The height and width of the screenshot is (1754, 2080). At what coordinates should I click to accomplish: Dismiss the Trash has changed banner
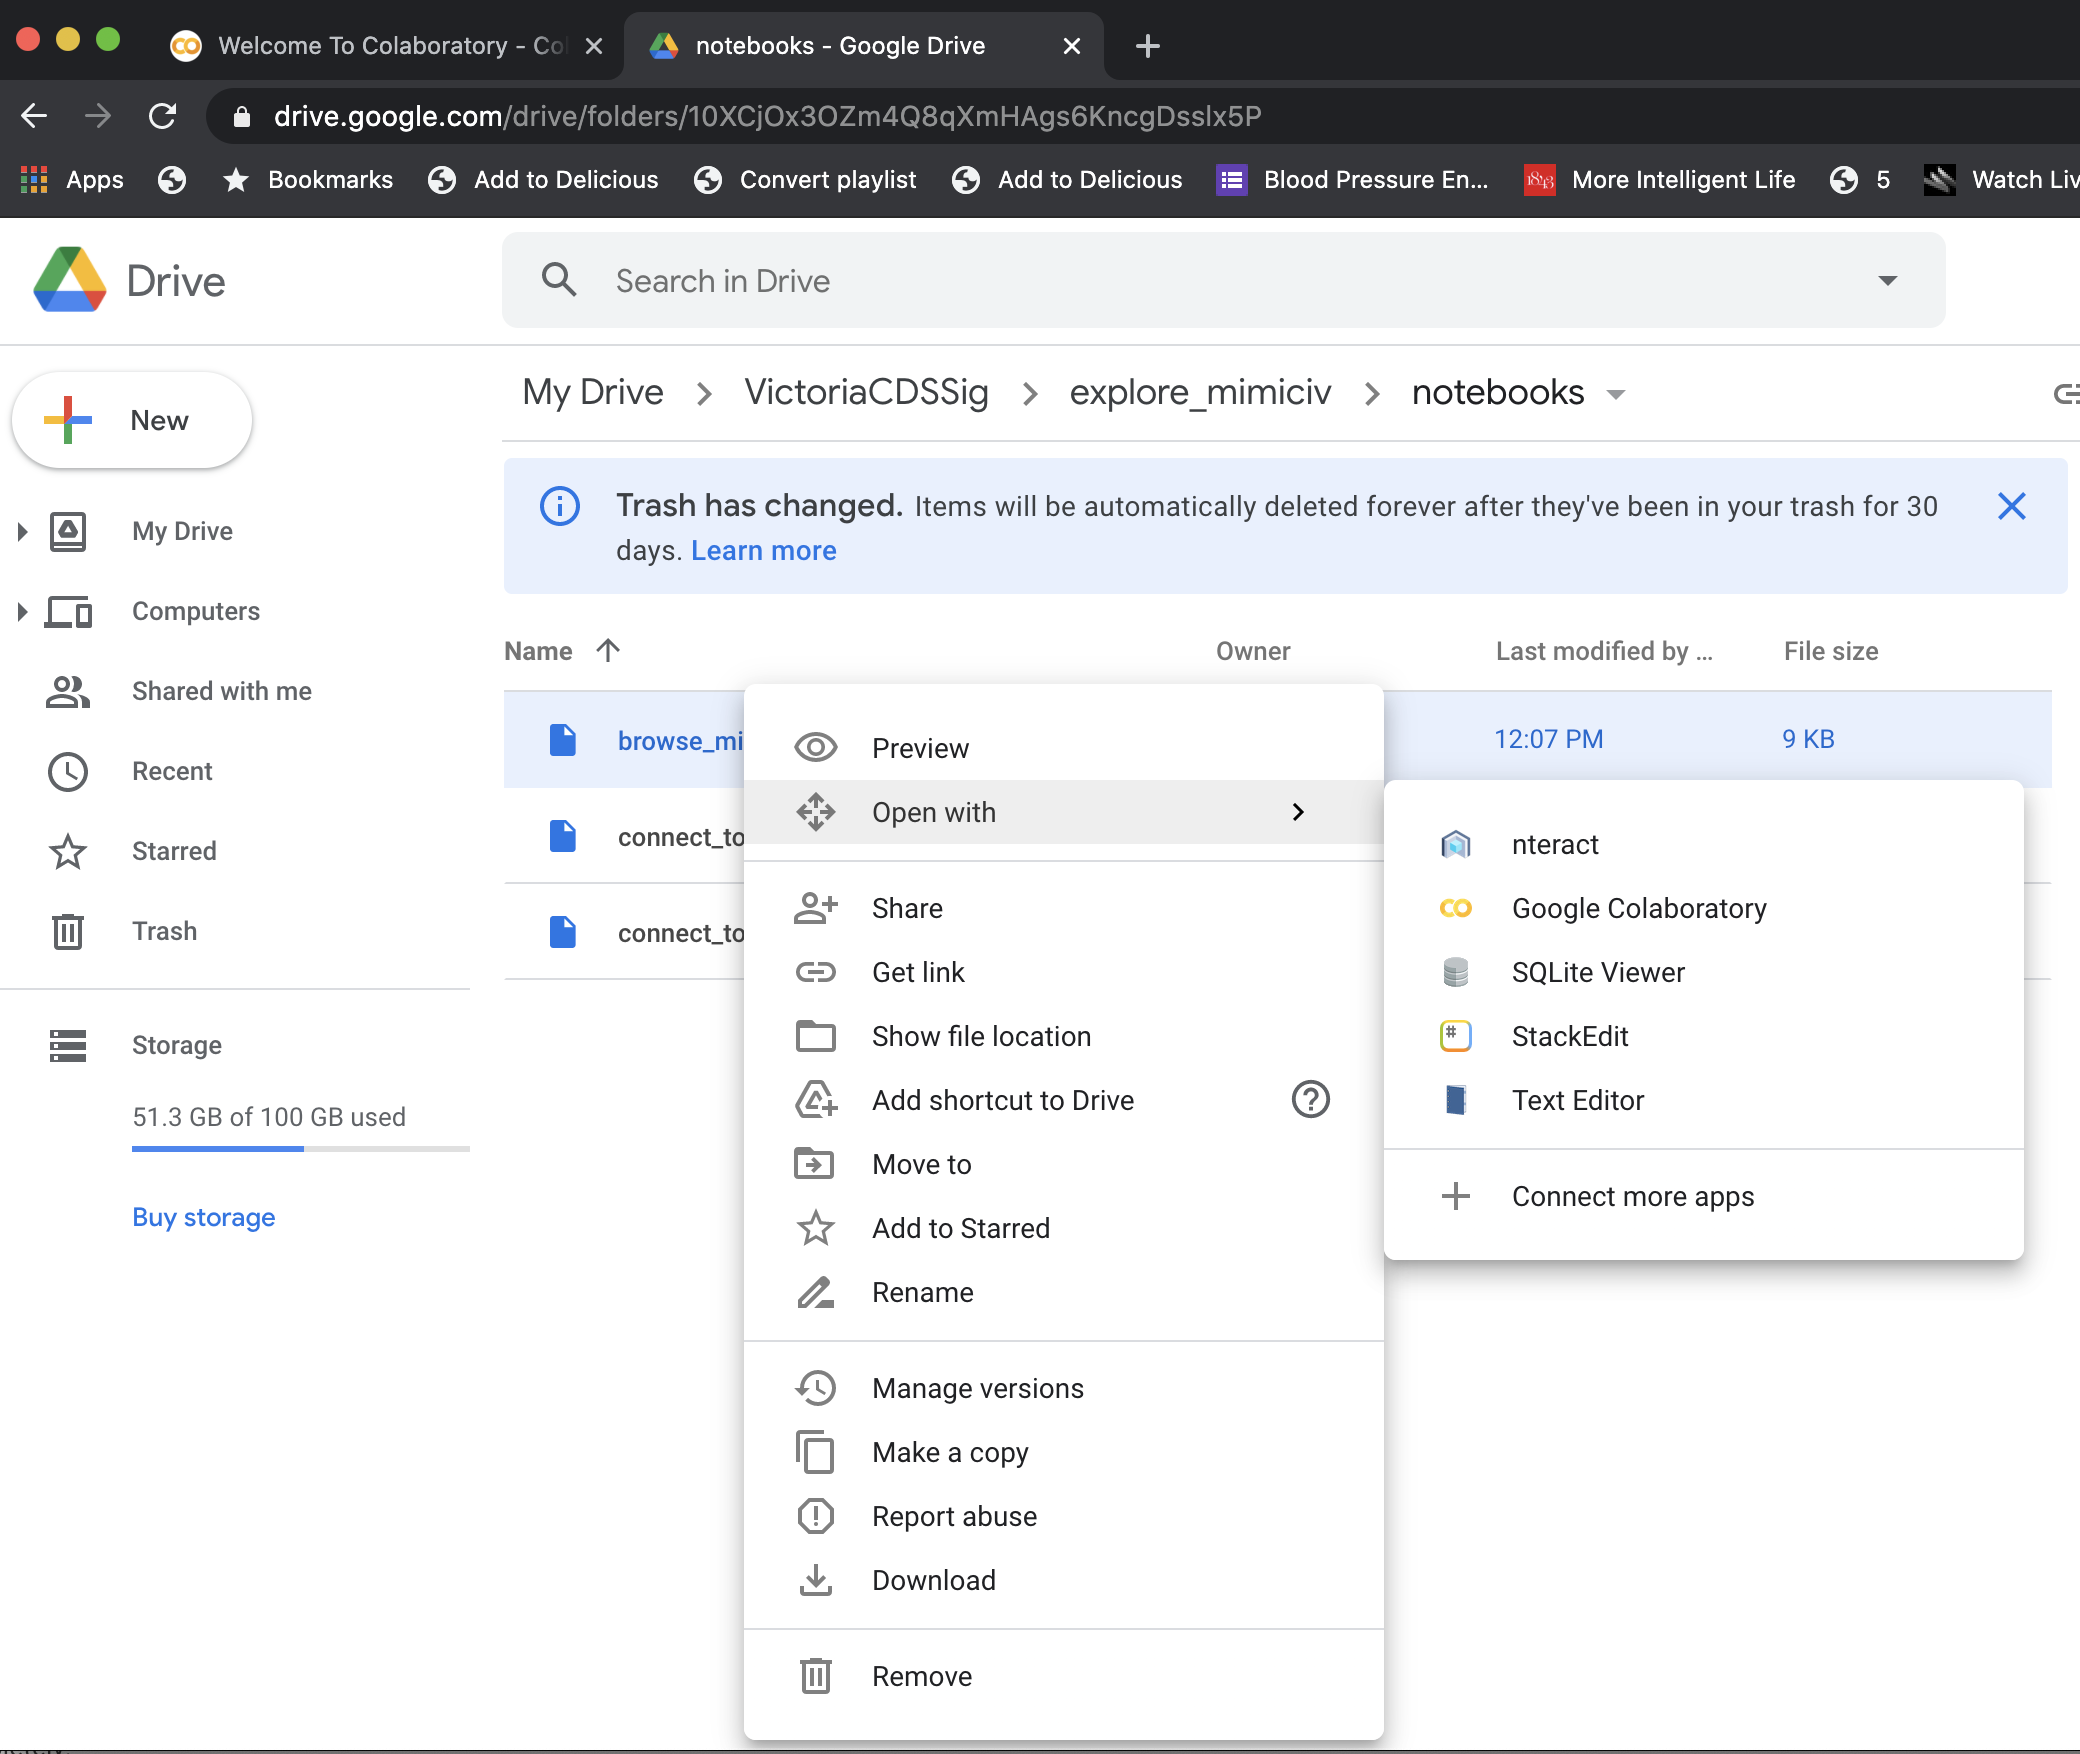pos(2011,506)
